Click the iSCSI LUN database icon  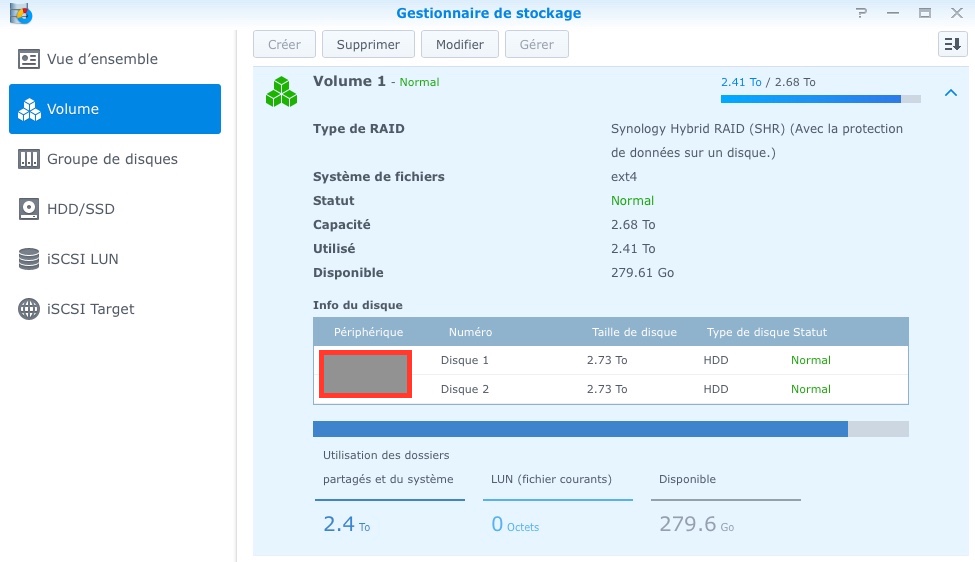29,259
